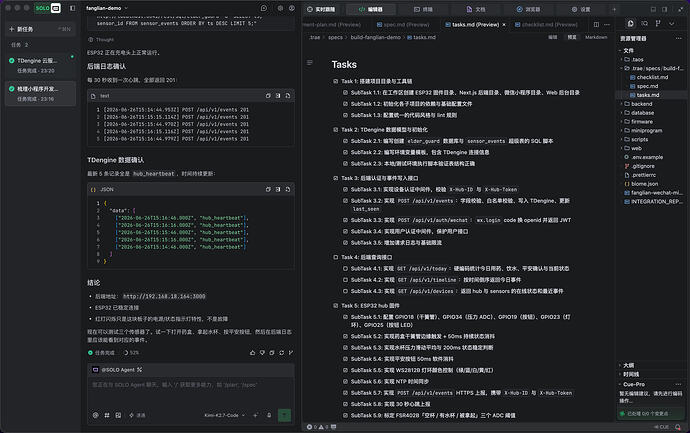Copy the text log code block
This screenshot has width=690, height=433.
268,95
